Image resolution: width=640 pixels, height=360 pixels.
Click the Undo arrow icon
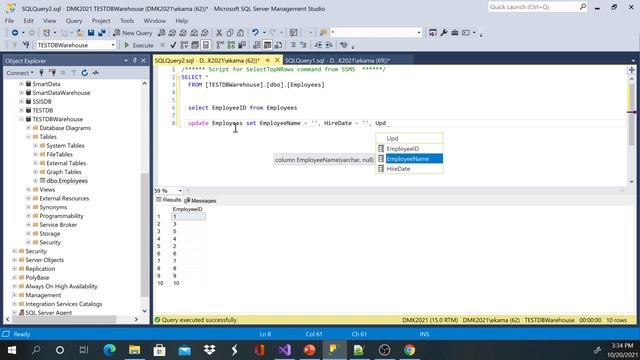tap(255, 33)
